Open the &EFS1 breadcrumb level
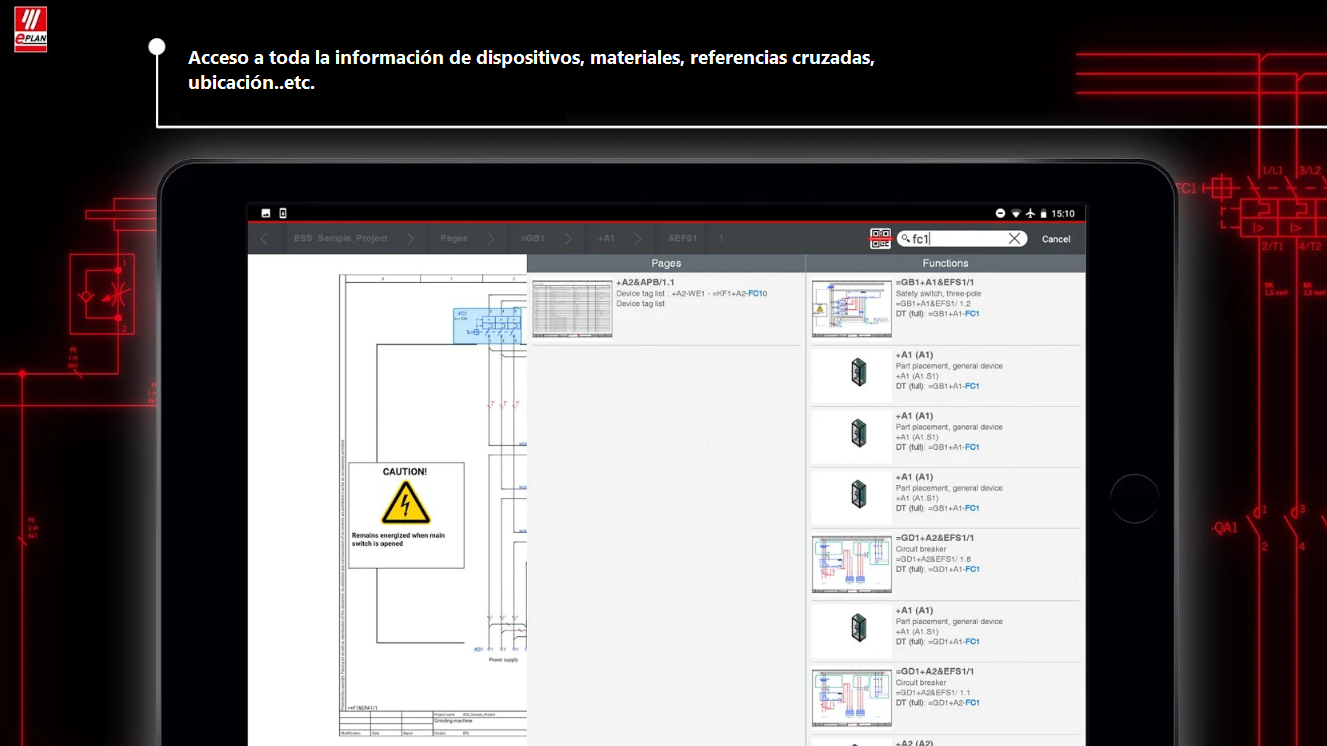The width and height of the screenshot is (1327, 746). point(682,239)
